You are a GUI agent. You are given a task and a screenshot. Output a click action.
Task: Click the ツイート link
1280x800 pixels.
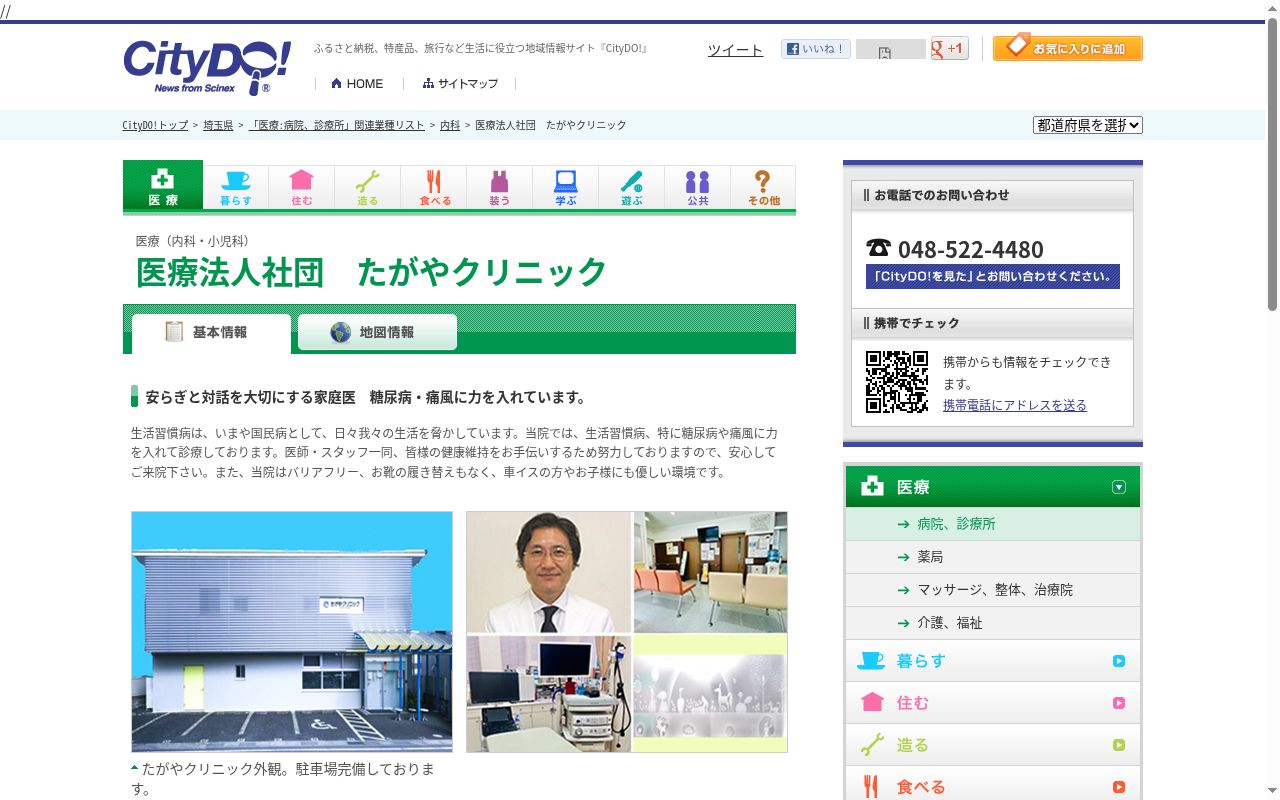[x=735, y=50]
